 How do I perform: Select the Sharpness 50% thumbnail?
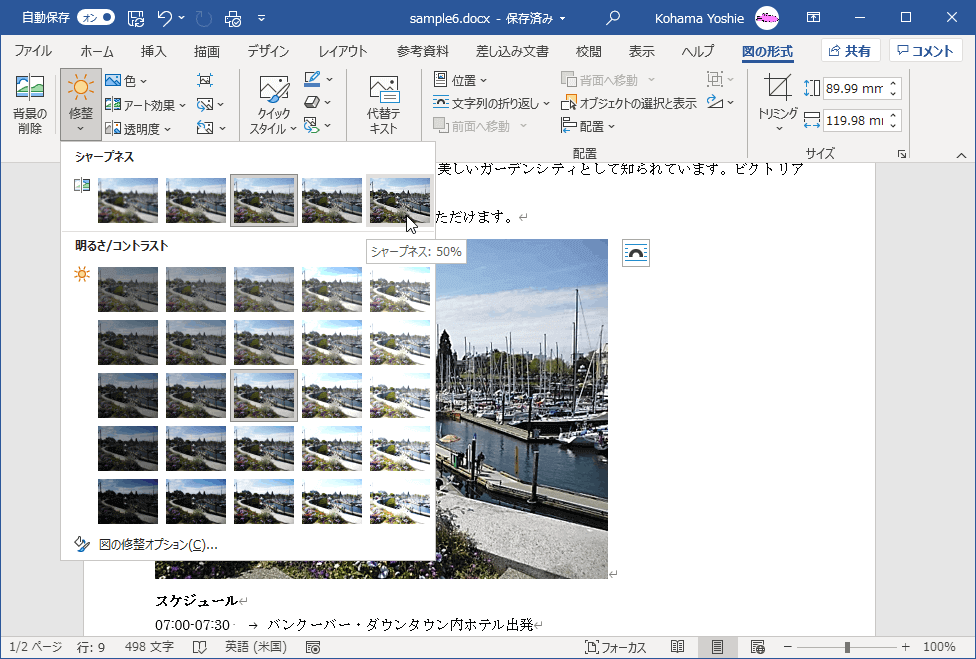point(400,200)
